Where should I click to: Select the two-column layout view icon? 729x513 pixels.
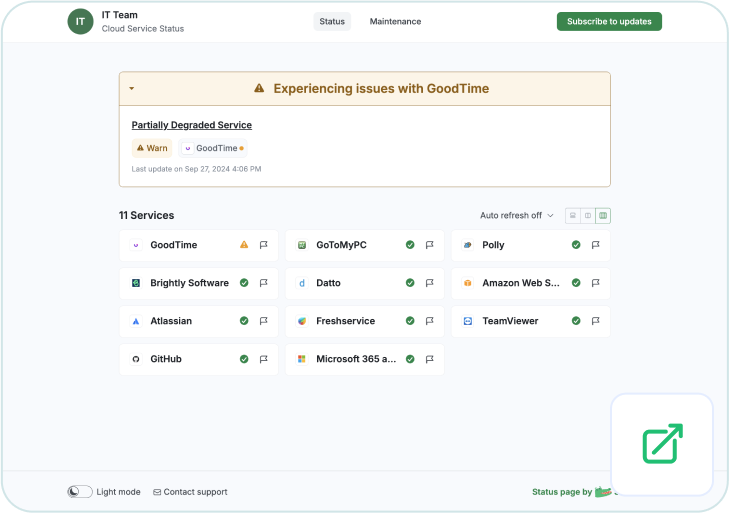pos(588,215)
